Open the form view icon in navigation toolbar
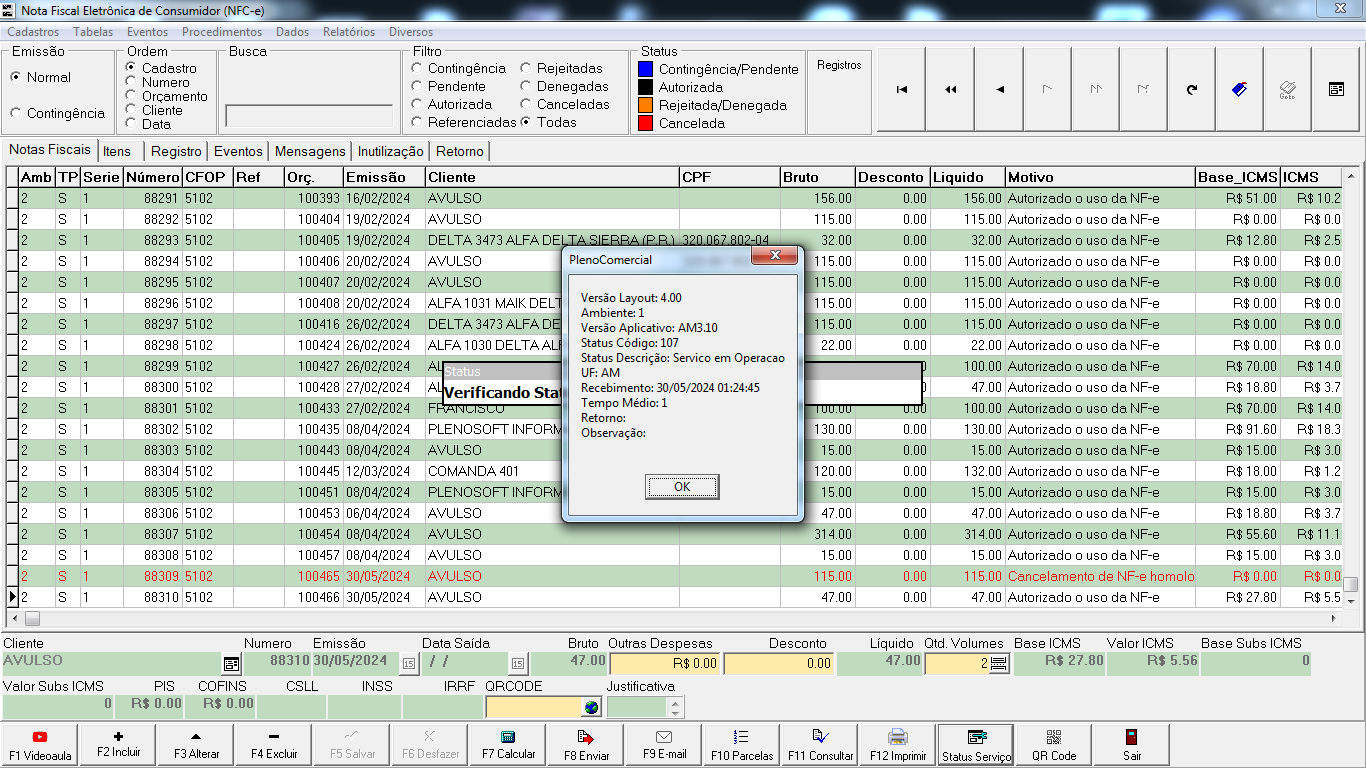1366x768 pixels. (x=1336, y=89)
